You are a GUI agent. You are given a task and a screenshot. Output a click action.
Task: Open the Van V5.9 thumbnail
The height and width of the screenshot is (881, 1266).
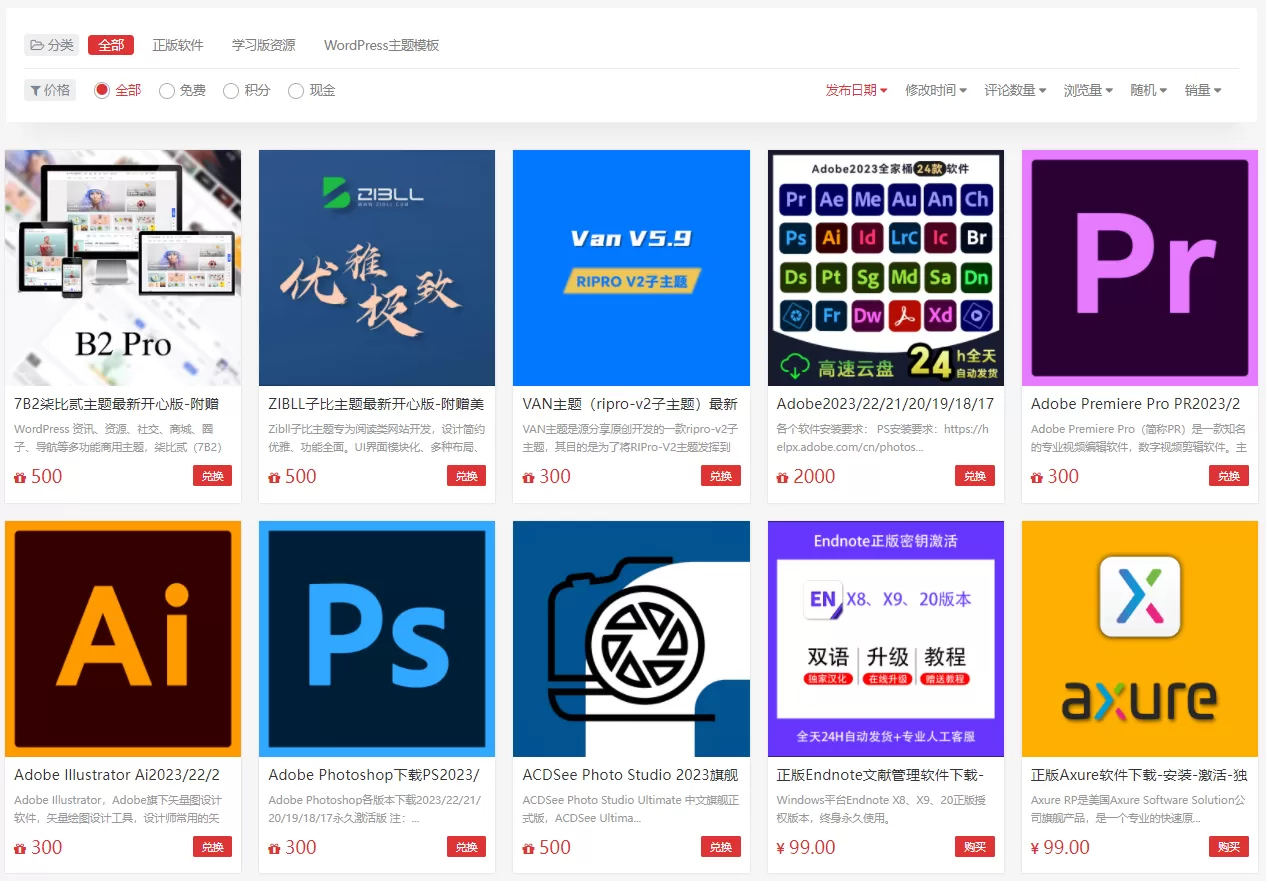tap(631, 268)
